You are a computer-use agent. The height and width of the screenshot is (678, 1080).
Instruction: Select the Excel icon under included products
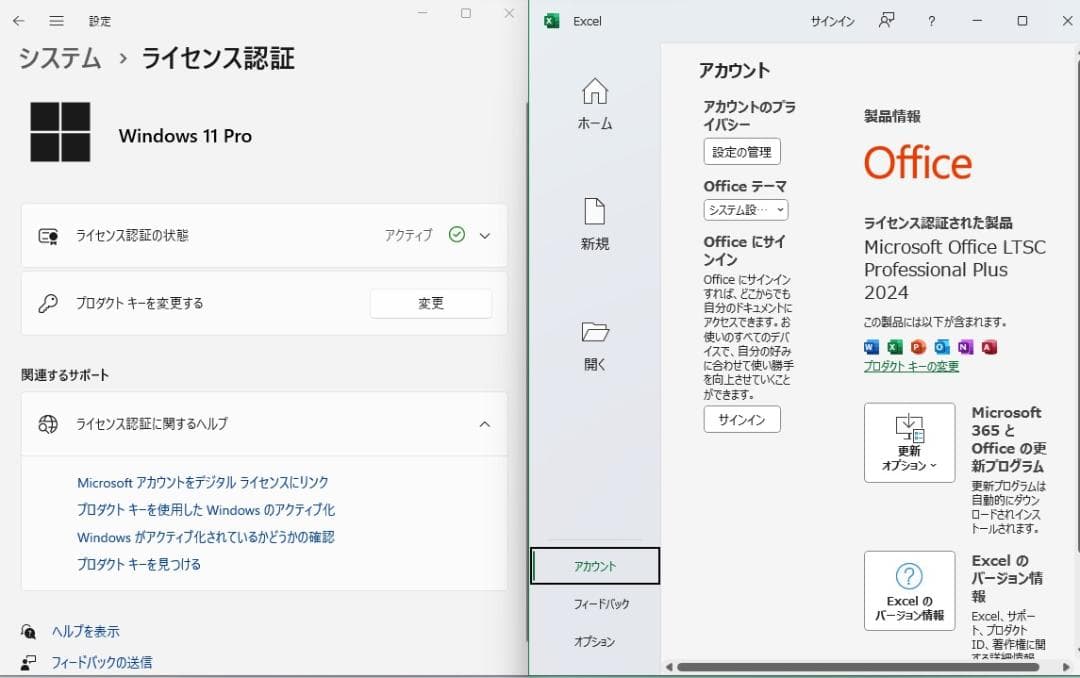(894, 346)
